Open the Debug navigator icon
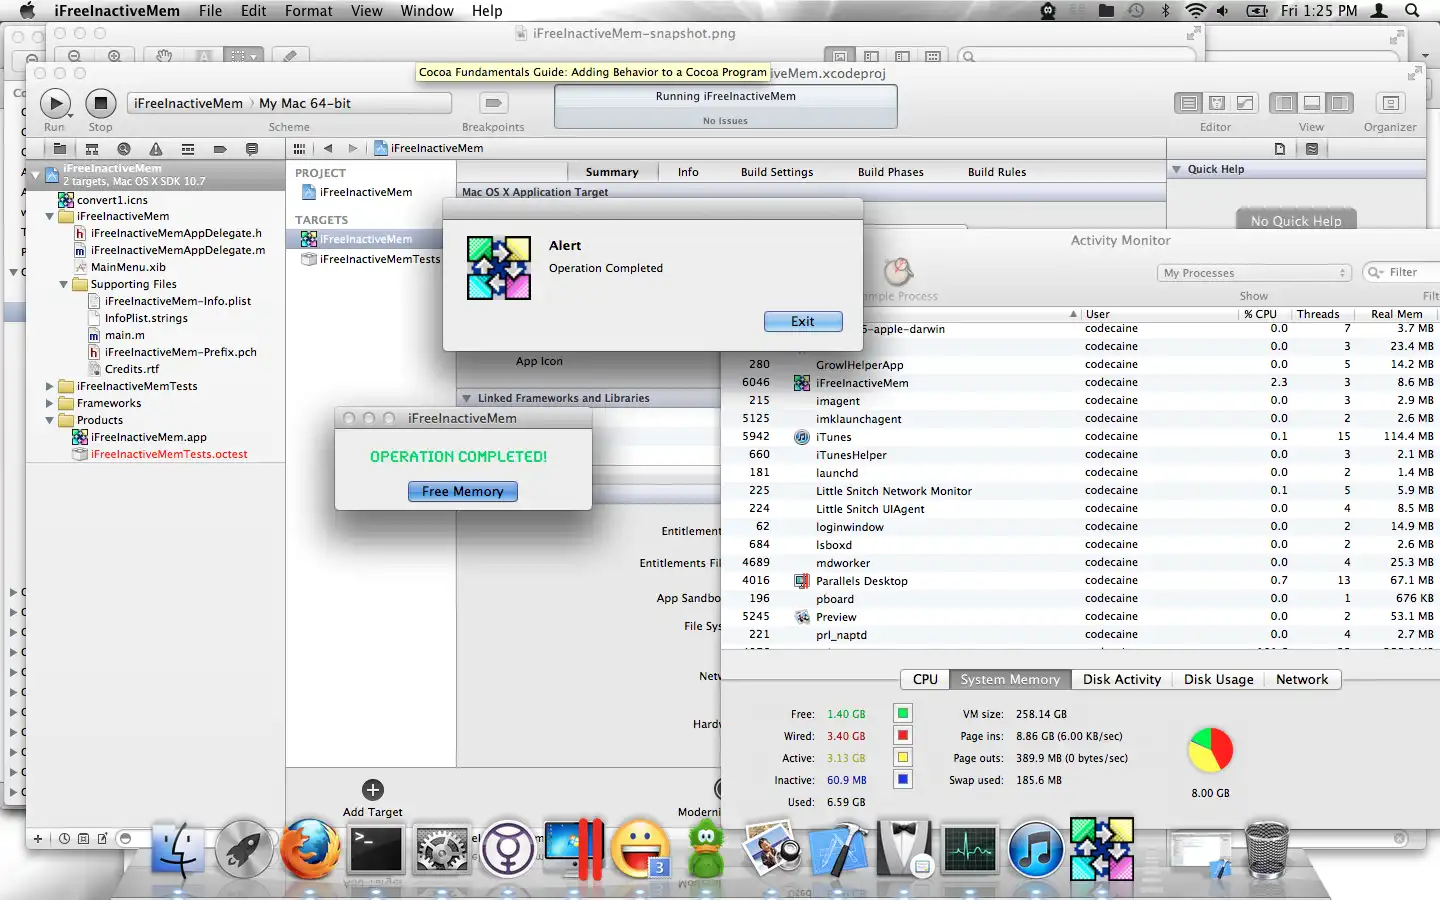This screenshot has height=900, width=1440. pyautogui.click(x=188, y=149)
